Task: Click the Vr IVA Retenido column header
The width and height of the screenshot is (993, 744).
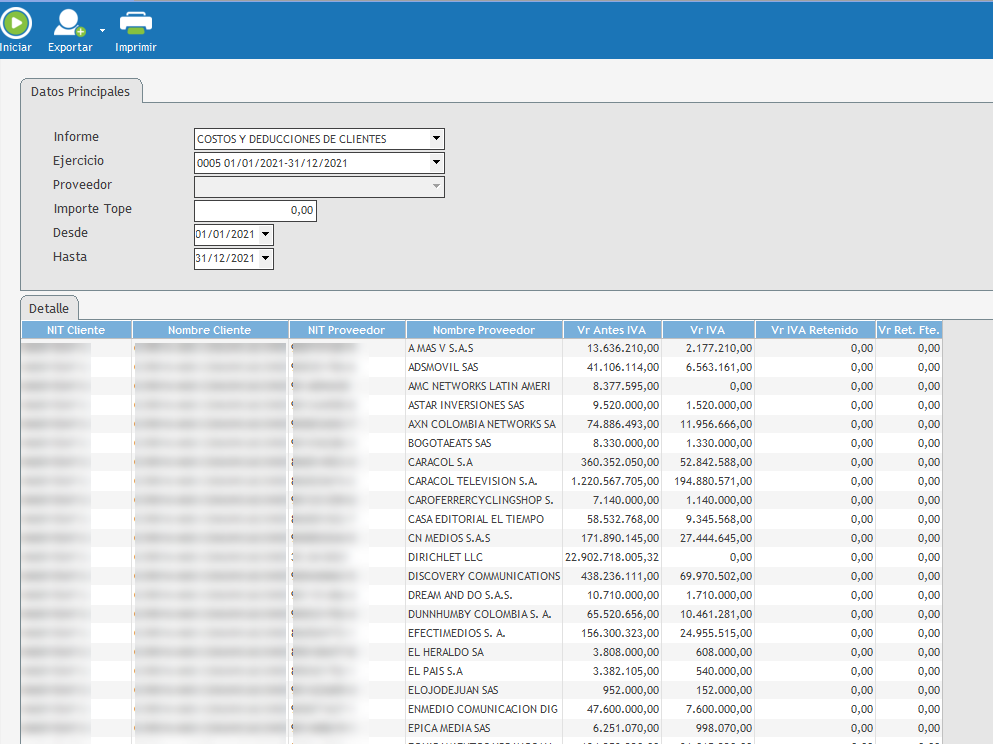Action: tap(815, 330)
